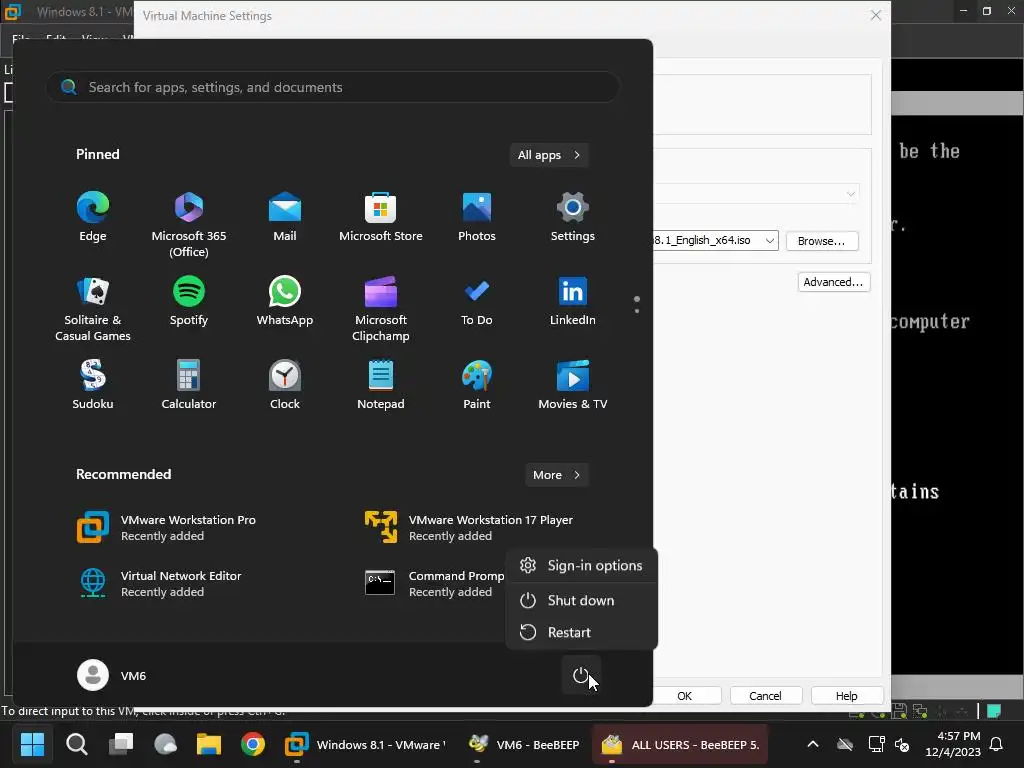Screen dimensions: 1024x768
Task: Launch Microsoft 365 (Office) app
Action: (x=189, y=225)
